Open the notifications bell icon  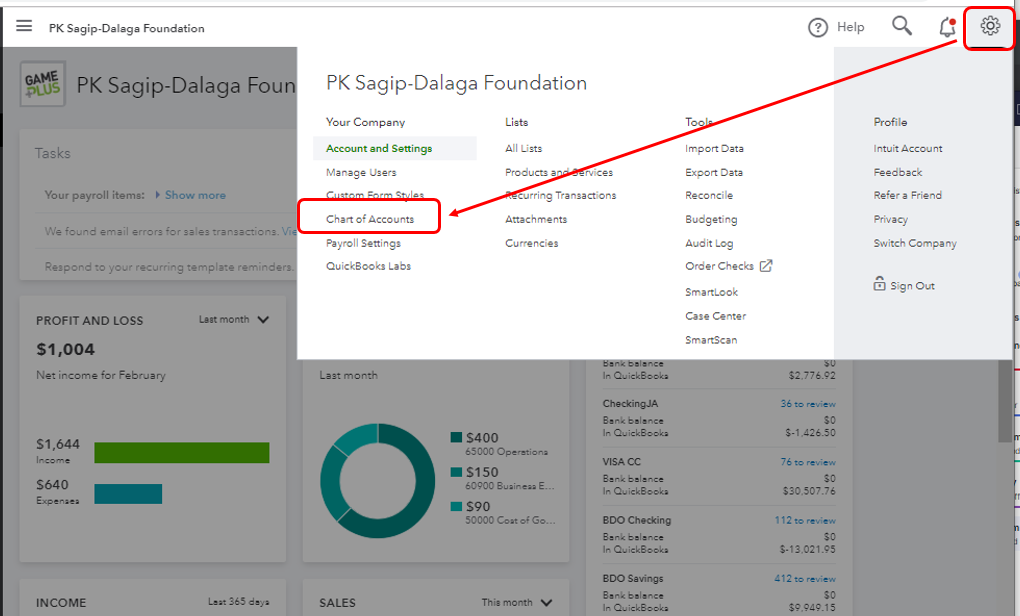tap(947, 27)
